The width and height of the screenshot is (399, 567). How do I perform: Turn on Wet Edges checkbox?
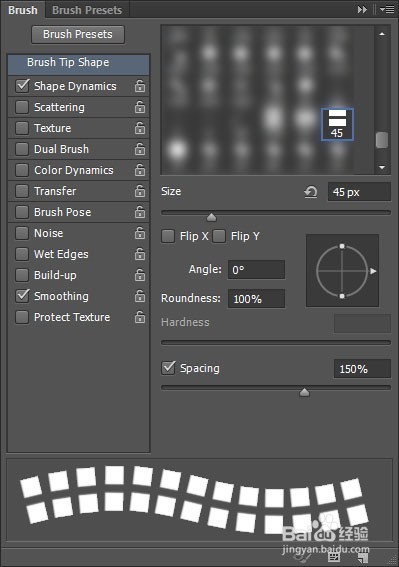[x=22, y=254]
